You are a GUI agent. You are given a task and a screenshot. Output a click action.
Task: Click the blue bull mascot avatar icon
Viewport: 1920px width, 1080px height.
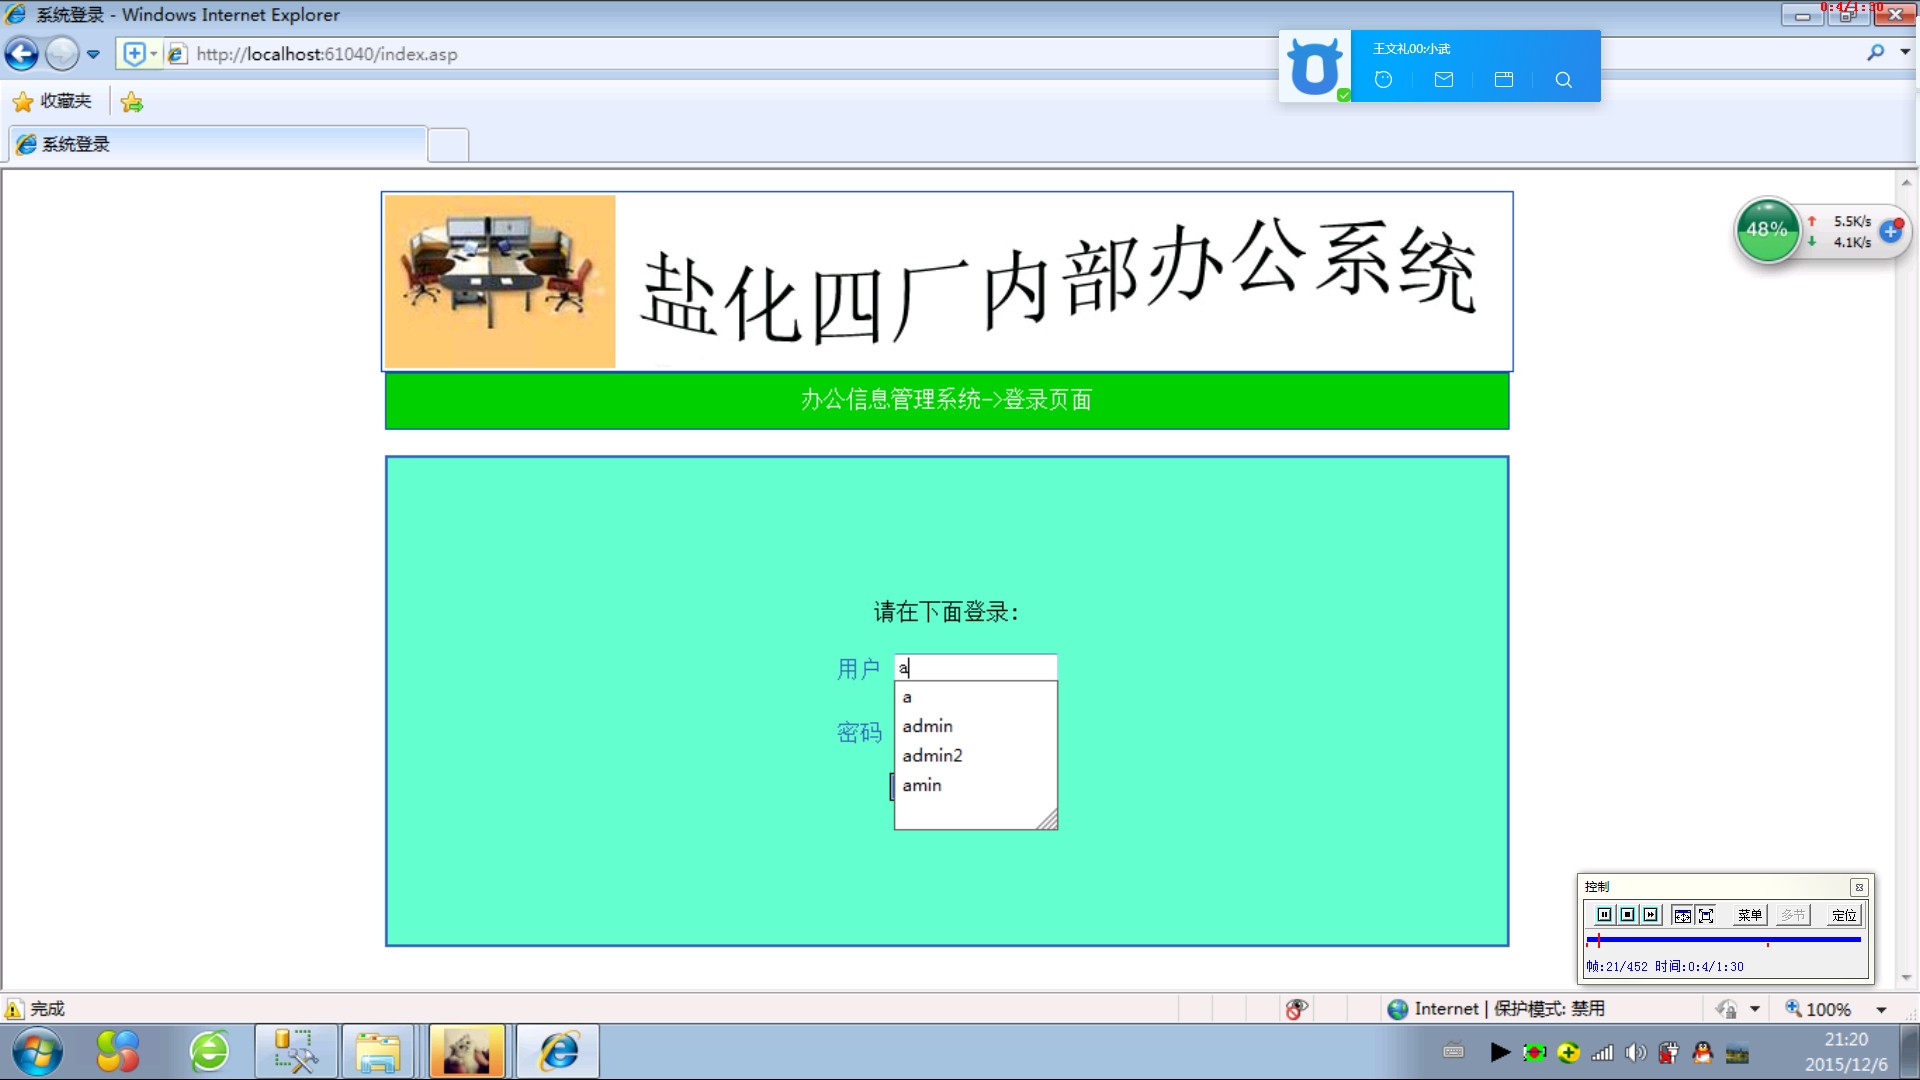[x=1314, y=66]
